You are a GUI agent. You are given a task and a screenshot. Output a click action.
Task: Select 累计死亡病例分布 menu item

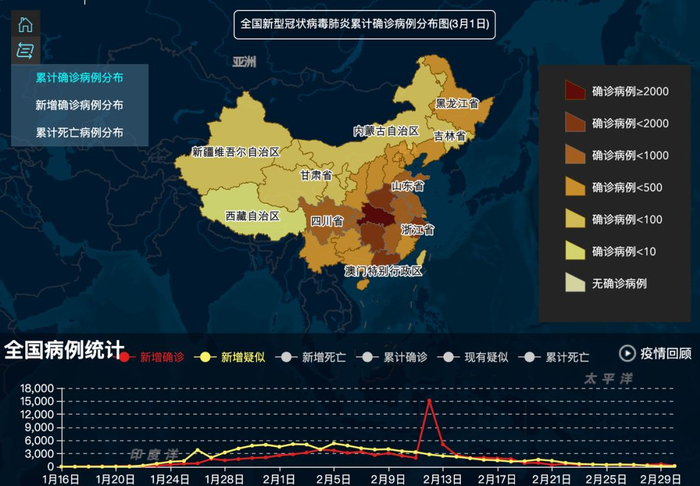(x=79, y=133)
